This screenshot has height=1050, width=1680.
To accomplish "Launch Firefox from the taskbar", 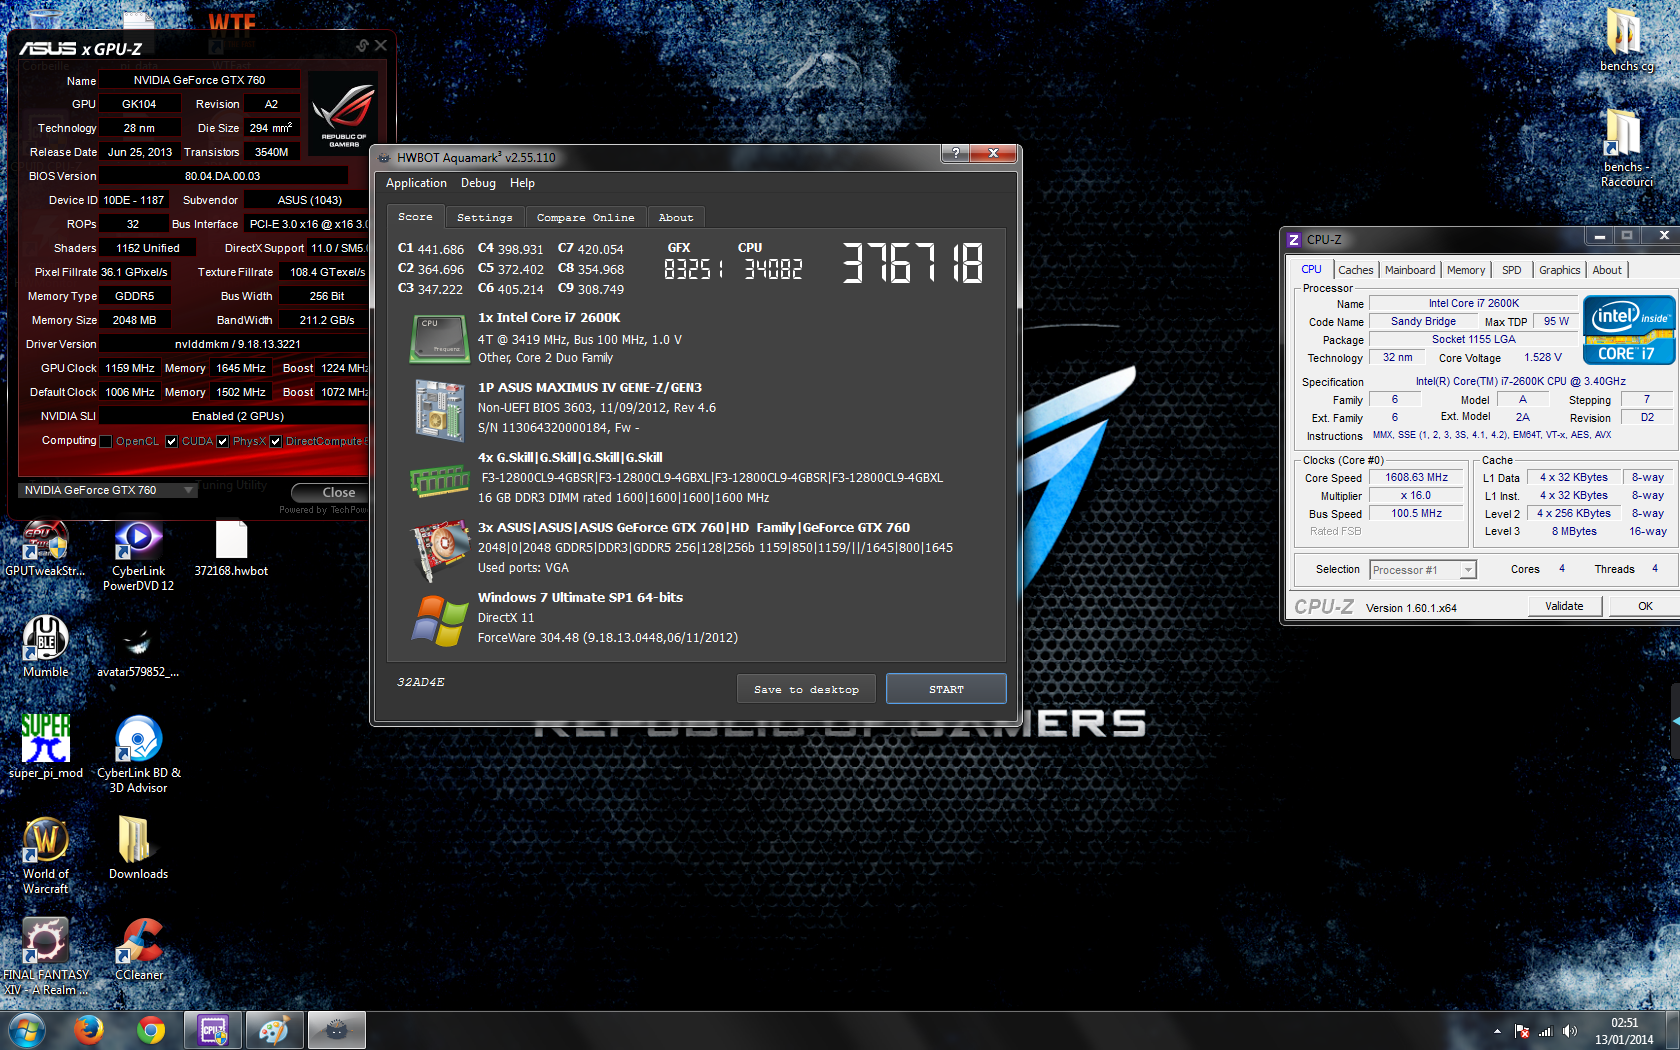I will [88, 1030].
